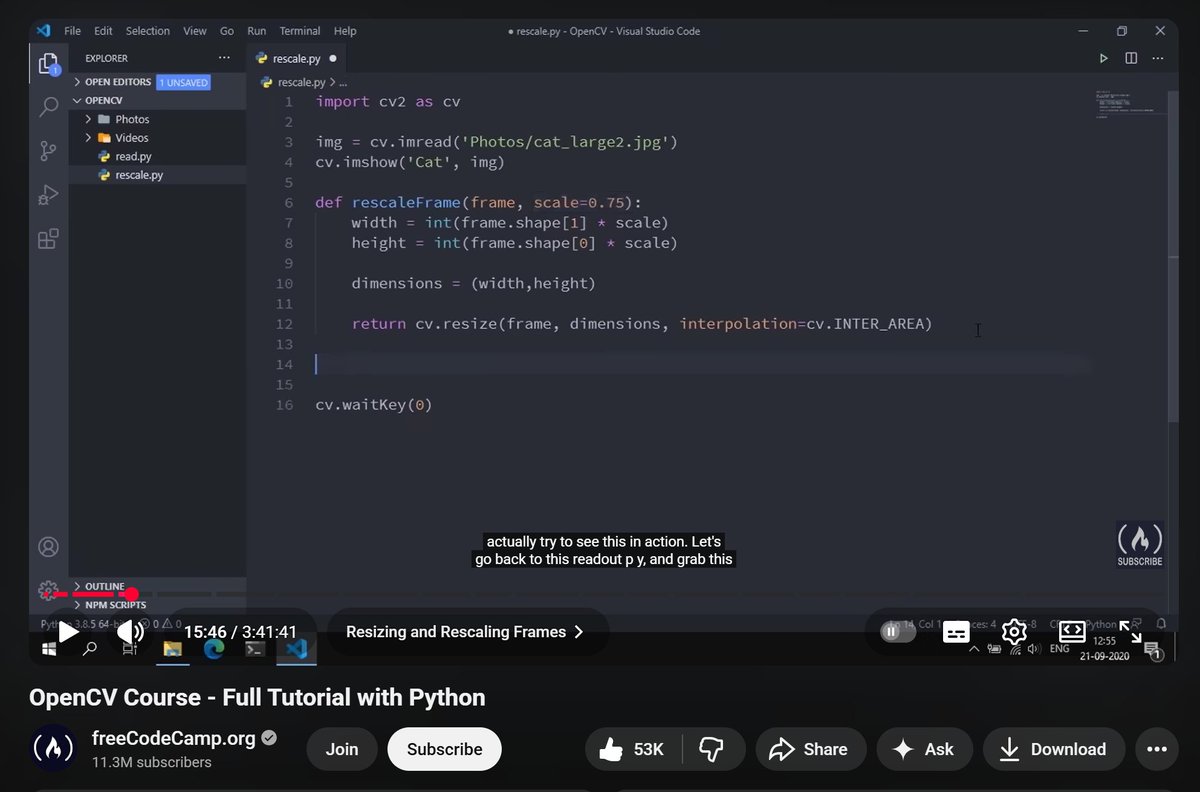This screenshot has height=792, width=1200.
Task: Open the Terminal menu
Action: (x=300, y=31)
